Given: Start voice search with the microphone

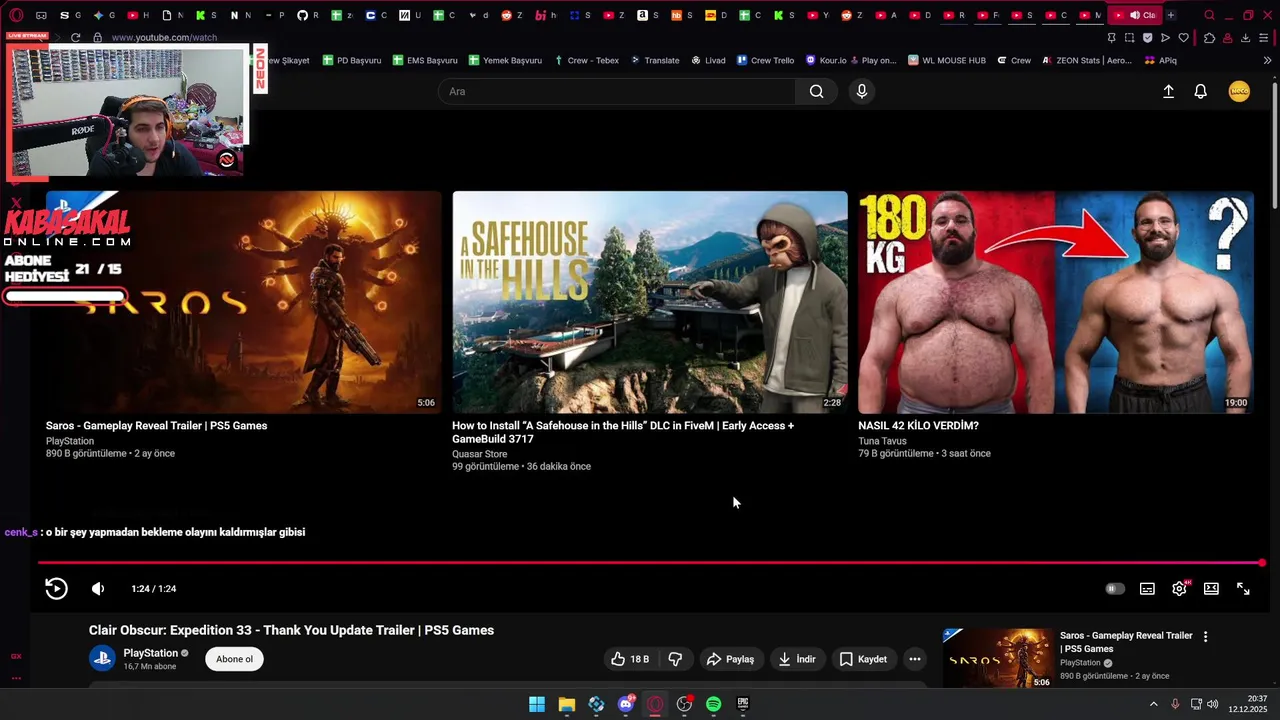Looking at the screenshot, I should 862,91.
